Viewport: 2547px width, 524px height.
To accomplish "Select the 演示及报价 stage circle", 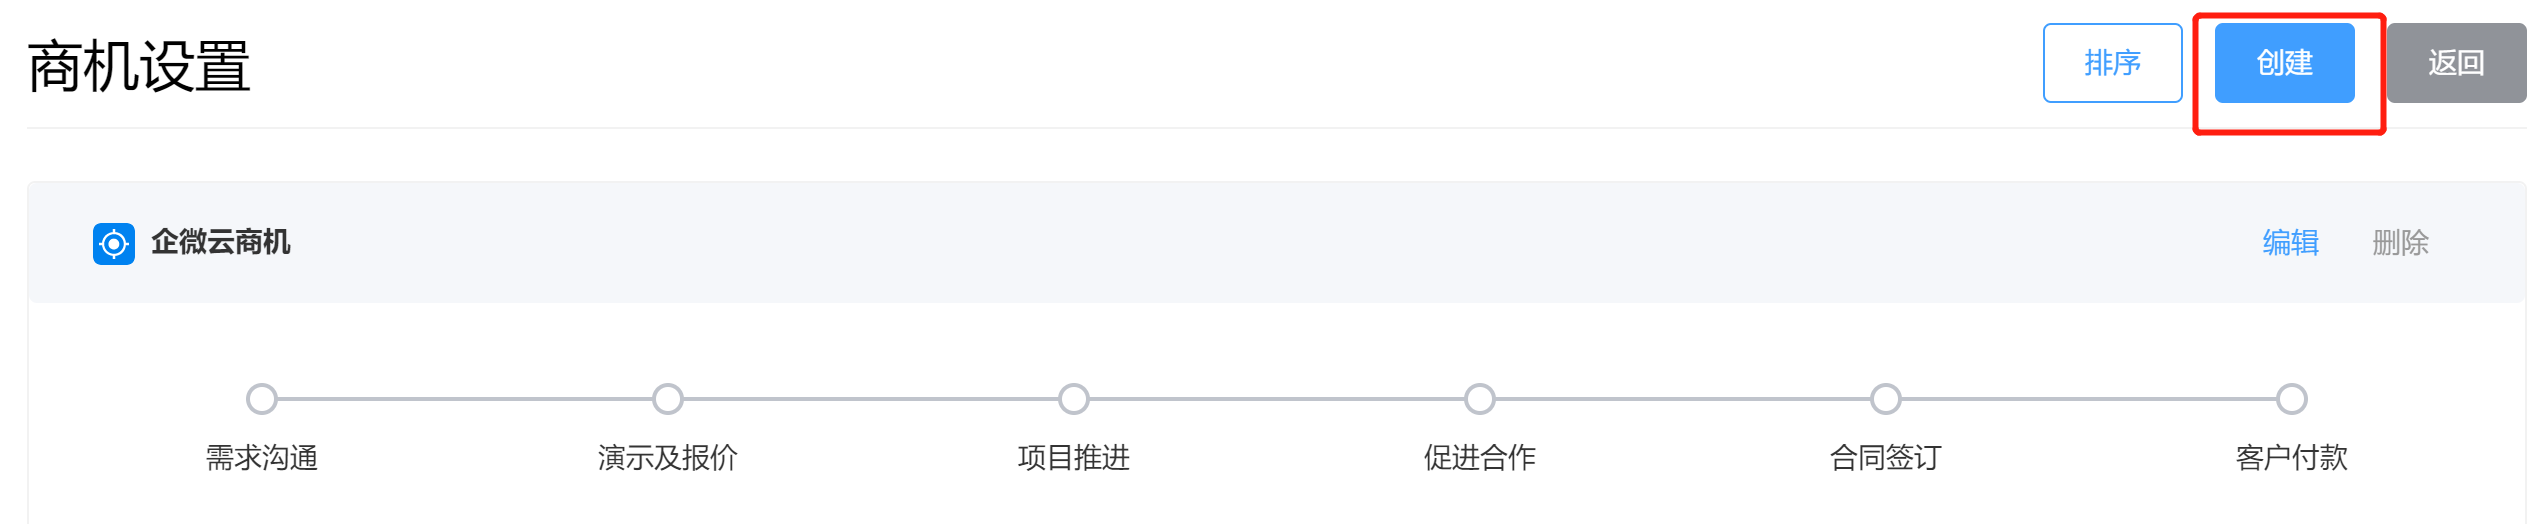I will (x=668, y=399).
